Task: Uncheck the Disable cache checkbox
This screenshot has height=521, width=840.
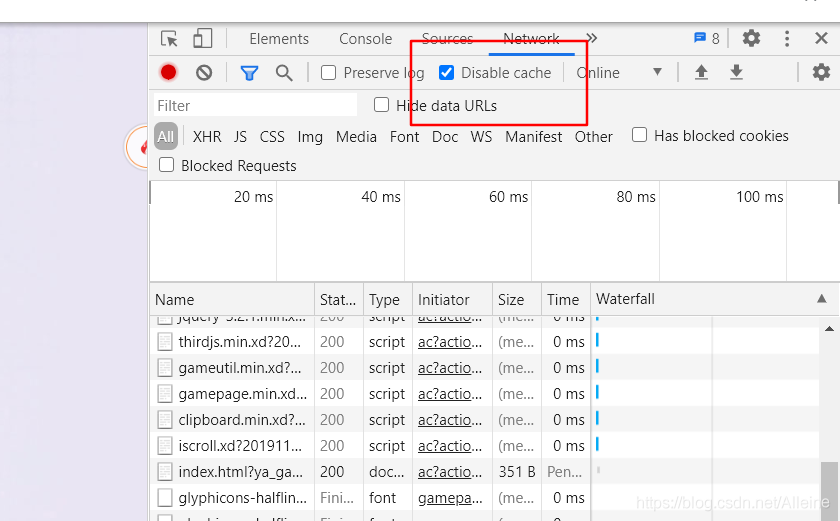Action: click(x=446, y=72)
